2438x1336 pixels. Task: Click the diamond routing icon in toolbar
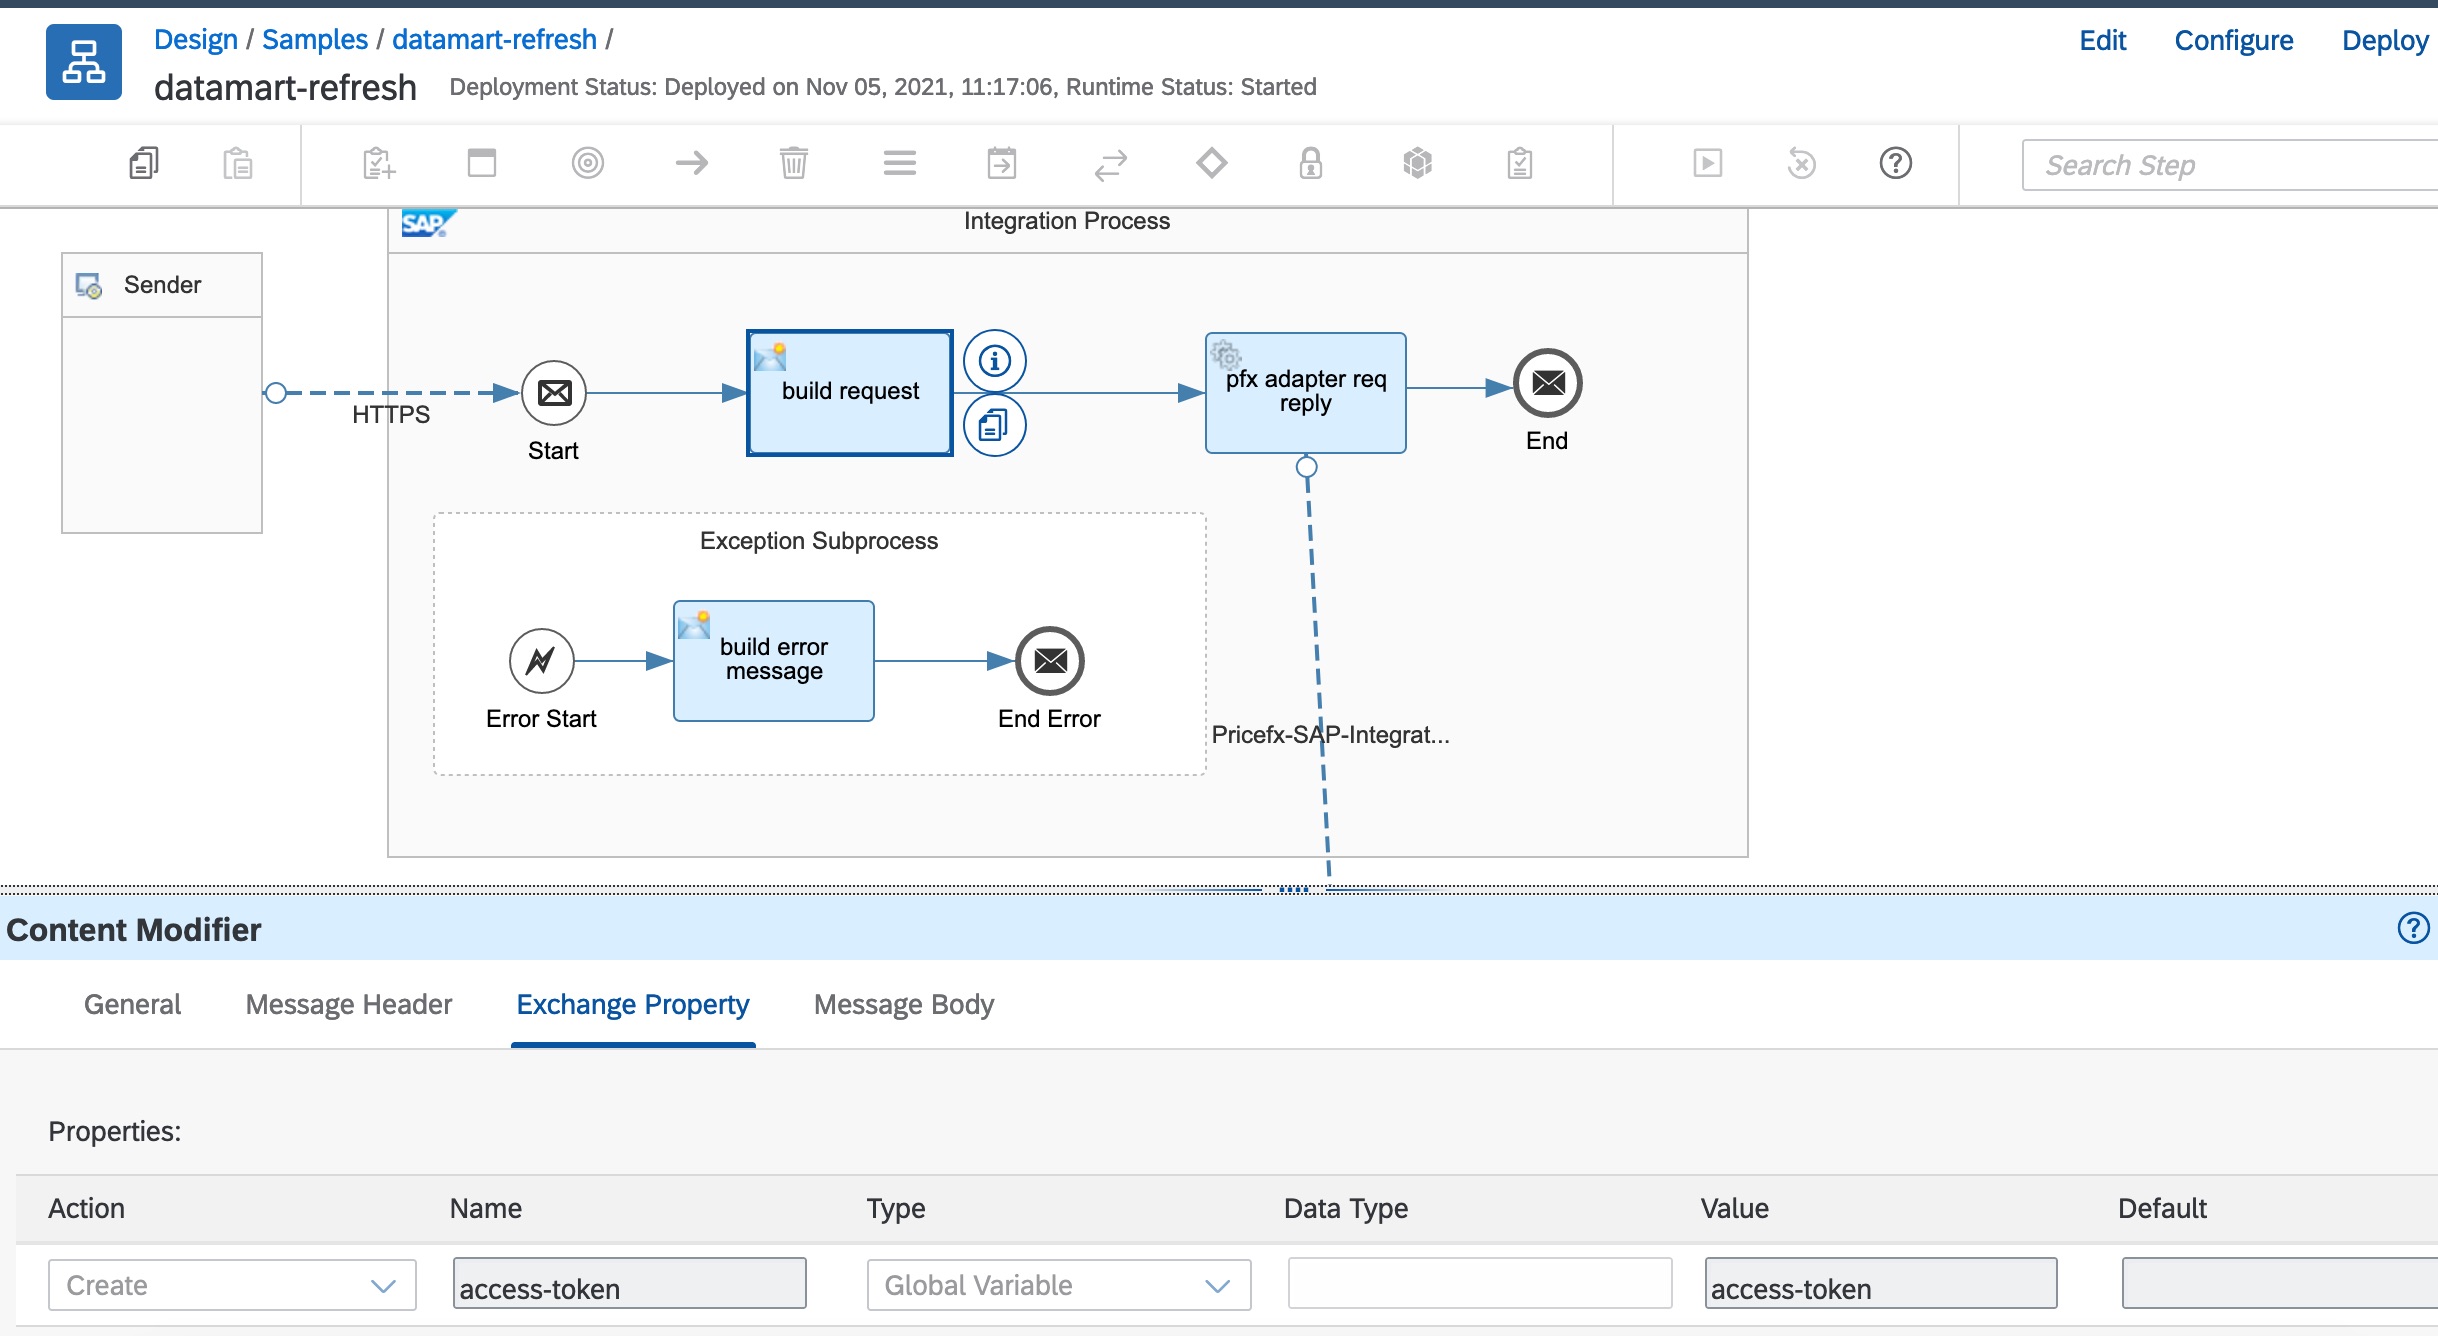tap(1211, 163)
